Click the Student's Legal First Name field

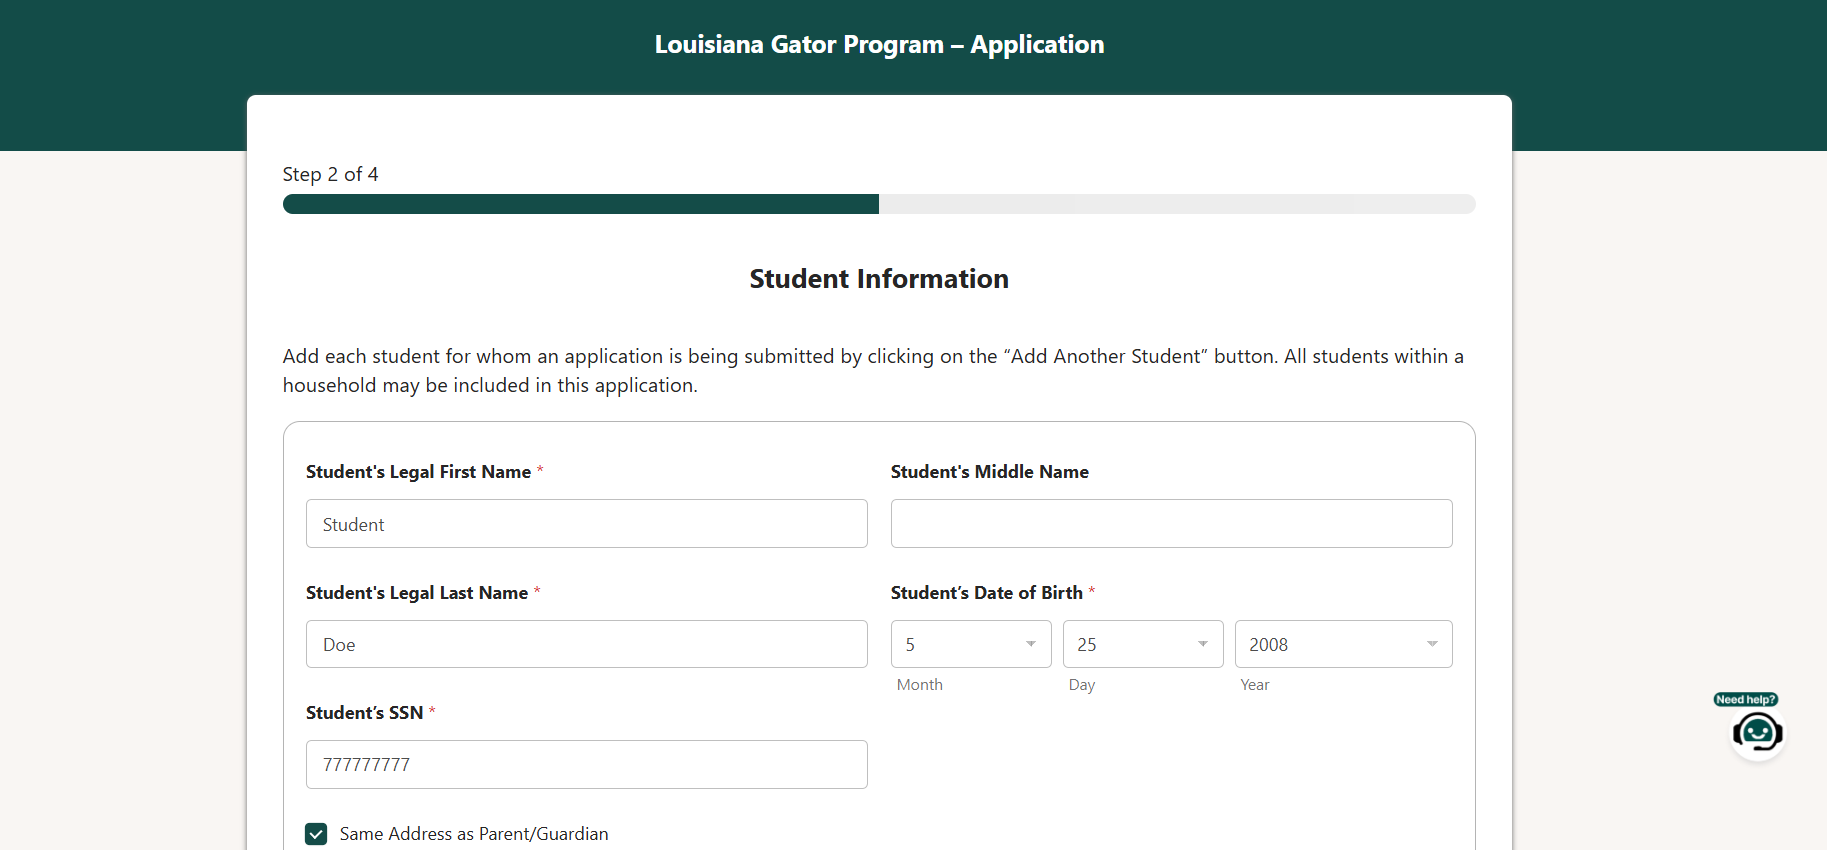pos(586,524)
